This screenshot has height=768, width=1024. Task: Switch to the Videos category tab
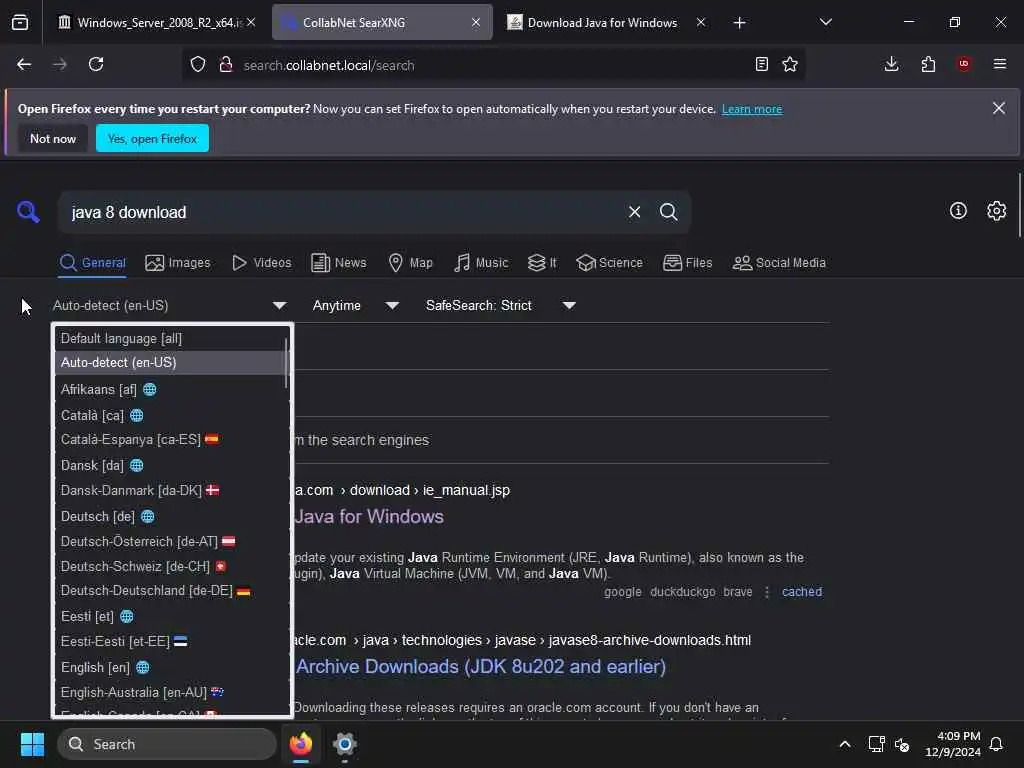261,263
